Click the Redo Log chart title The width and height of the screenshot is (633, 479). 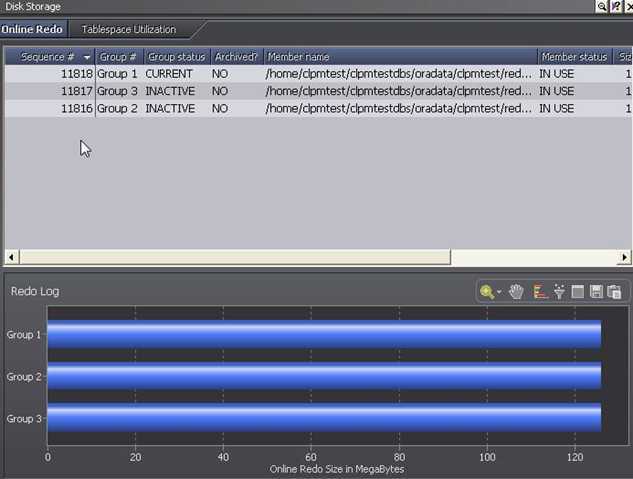(35, 291)
